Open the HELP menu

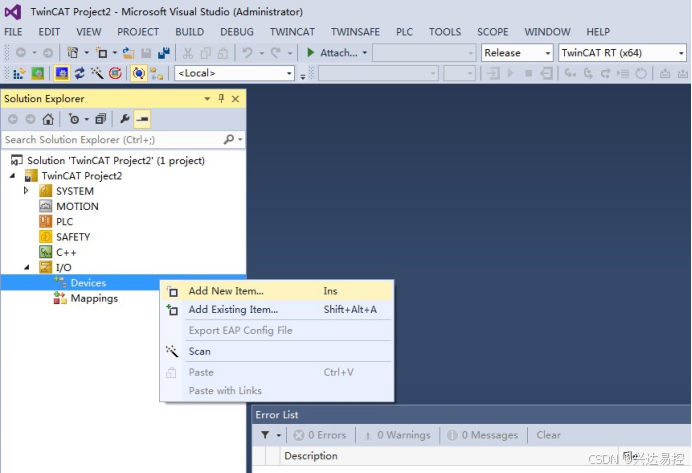598,32
